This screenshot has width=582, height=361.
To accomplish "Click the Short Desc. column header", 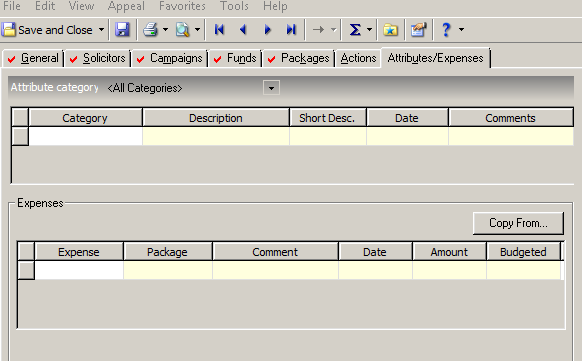I will [328, 118].
